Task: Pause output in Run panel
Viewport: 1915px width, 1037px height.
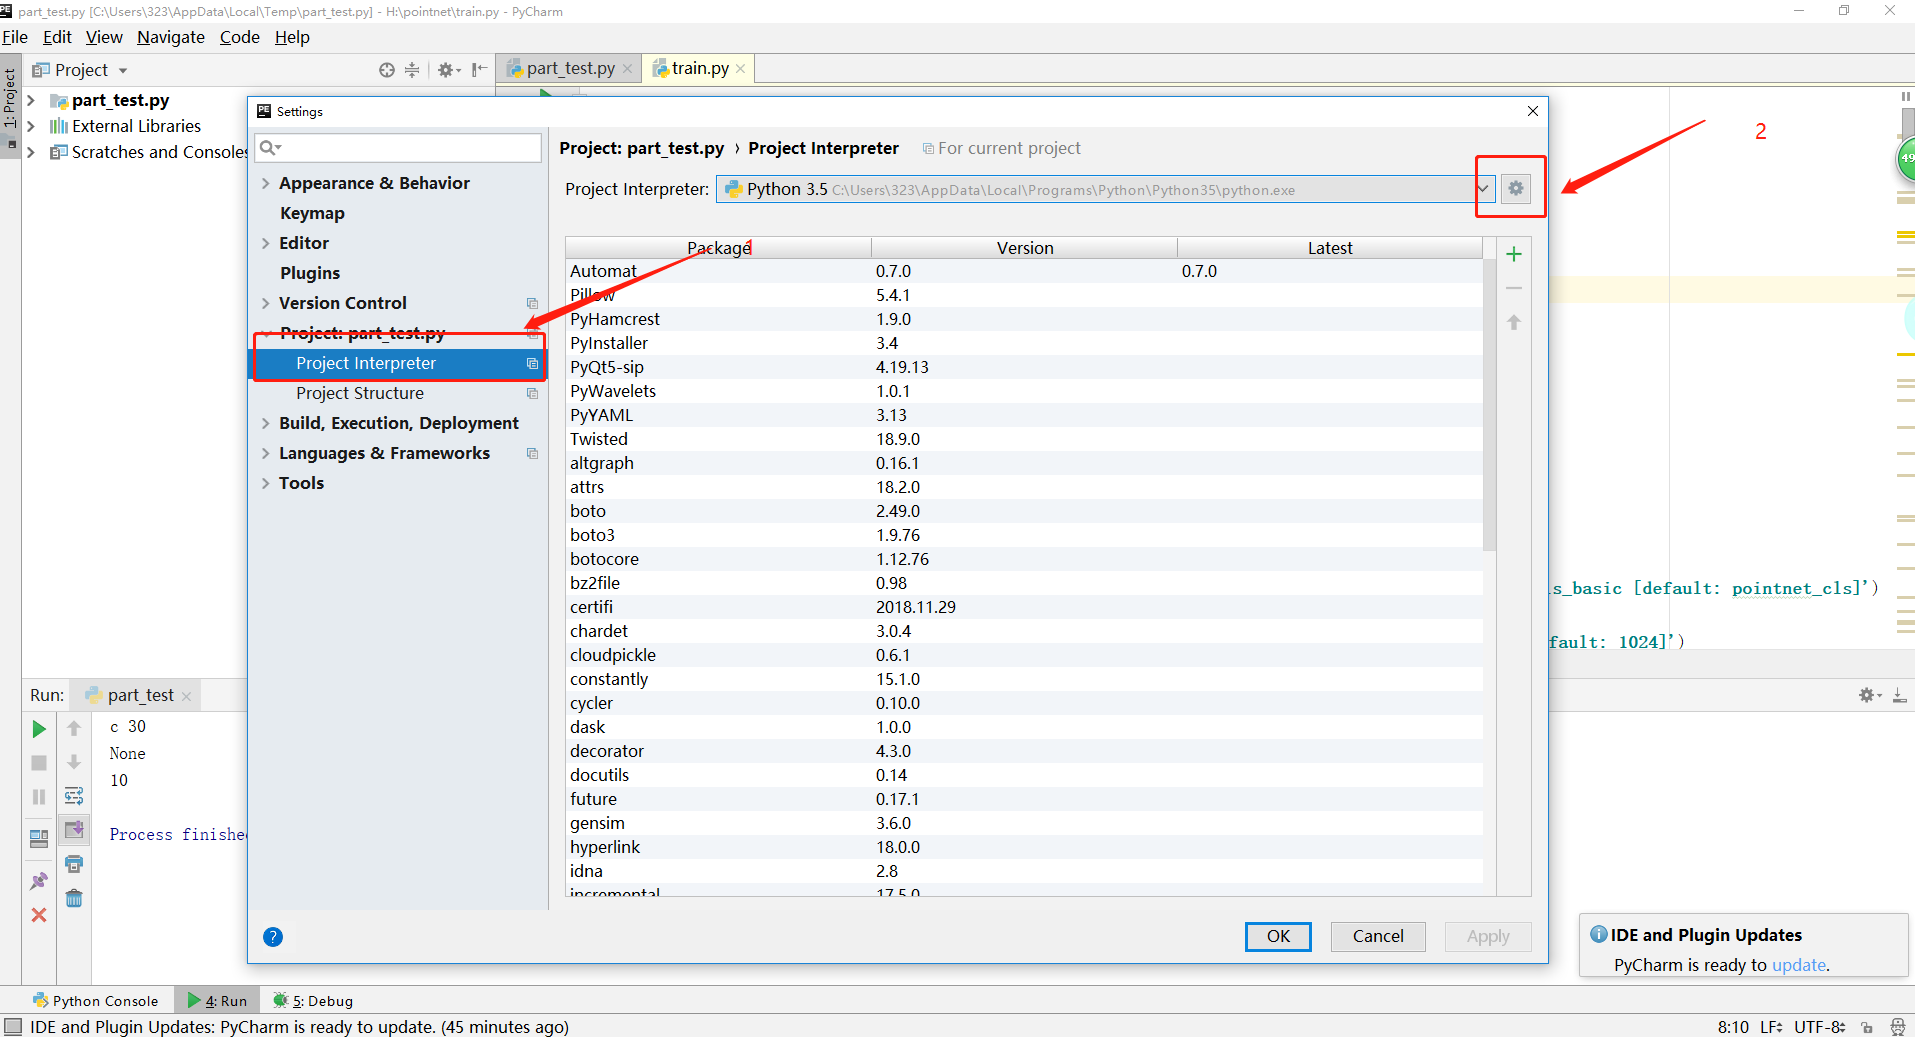Action: pyautogui.click(x=39, y=797)
